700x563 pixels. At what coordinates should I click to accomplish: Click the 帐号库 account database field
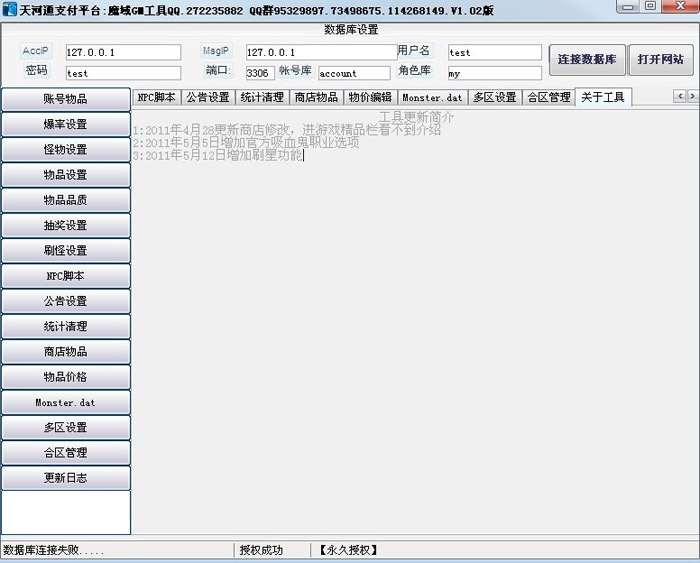354,73
